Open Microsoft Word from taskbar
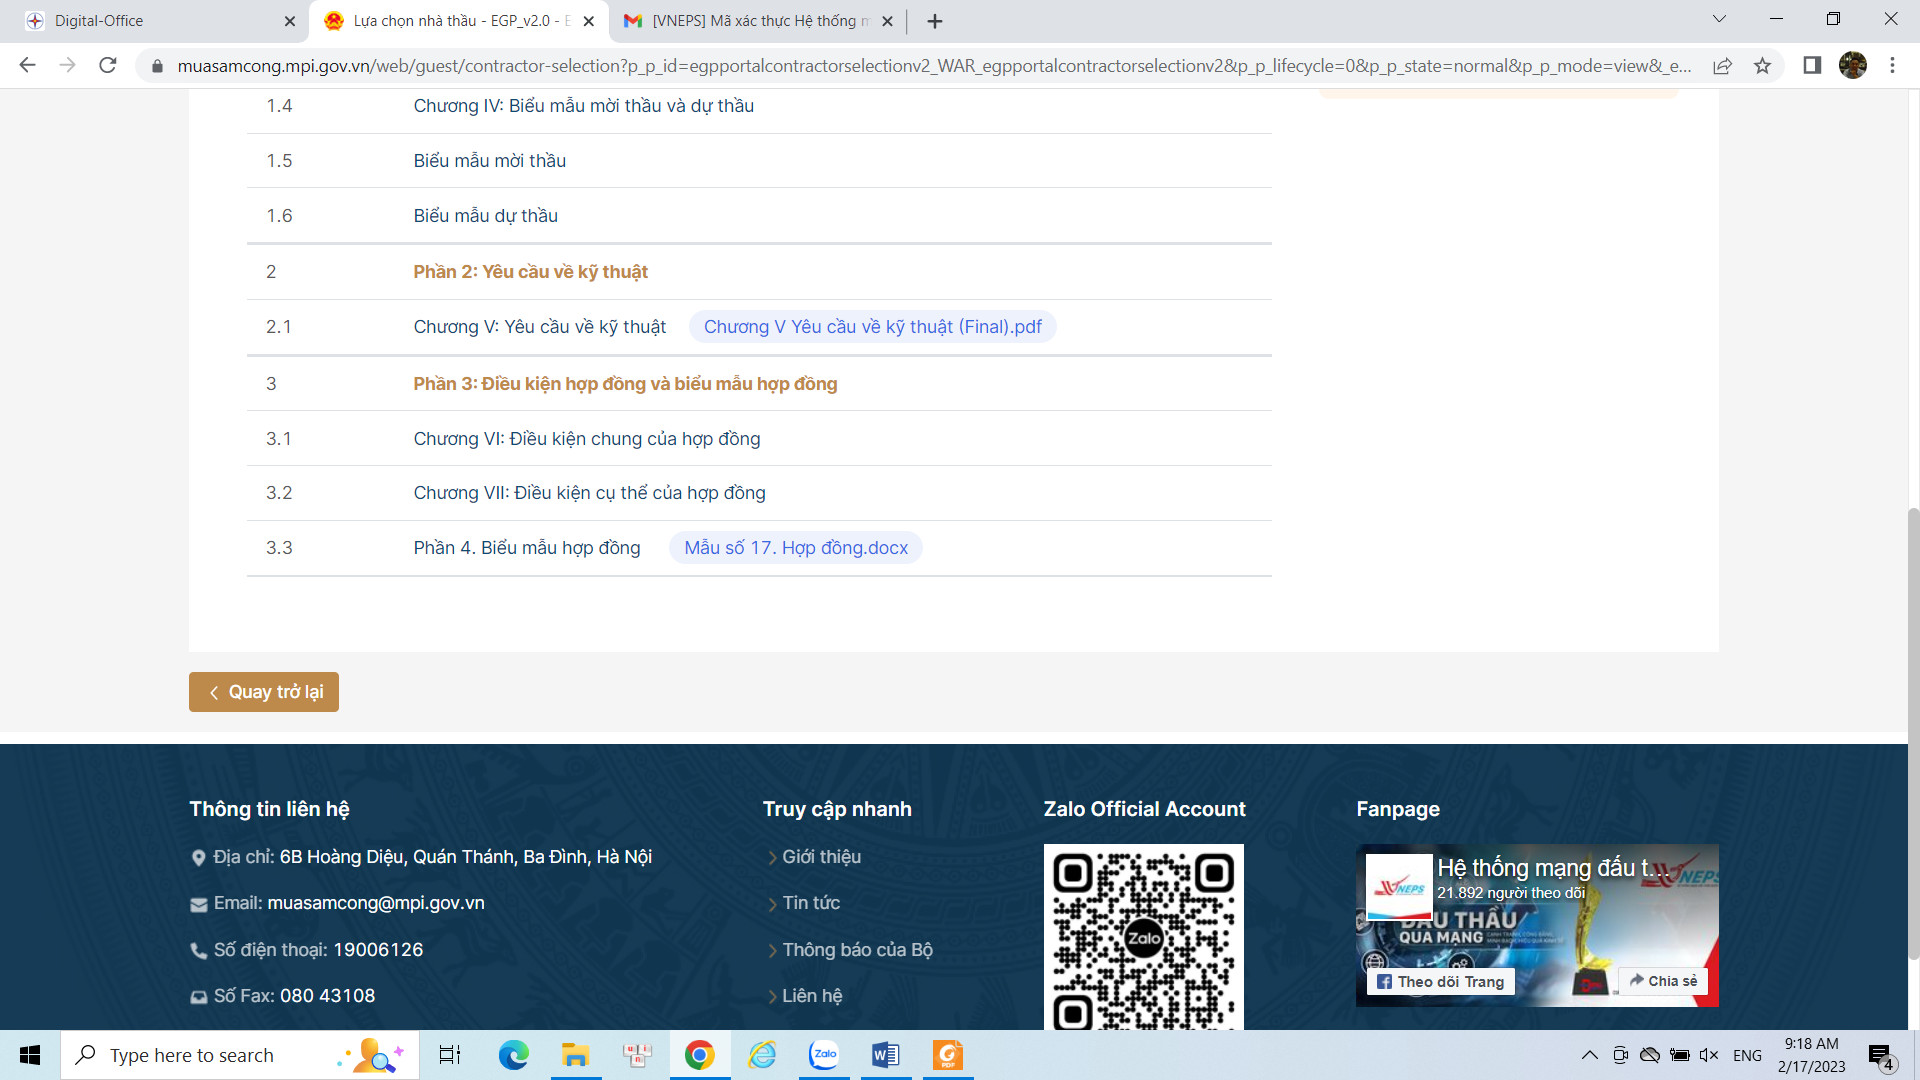The height and width of the screenshot is (1080, 1920). click(886, 1055)
